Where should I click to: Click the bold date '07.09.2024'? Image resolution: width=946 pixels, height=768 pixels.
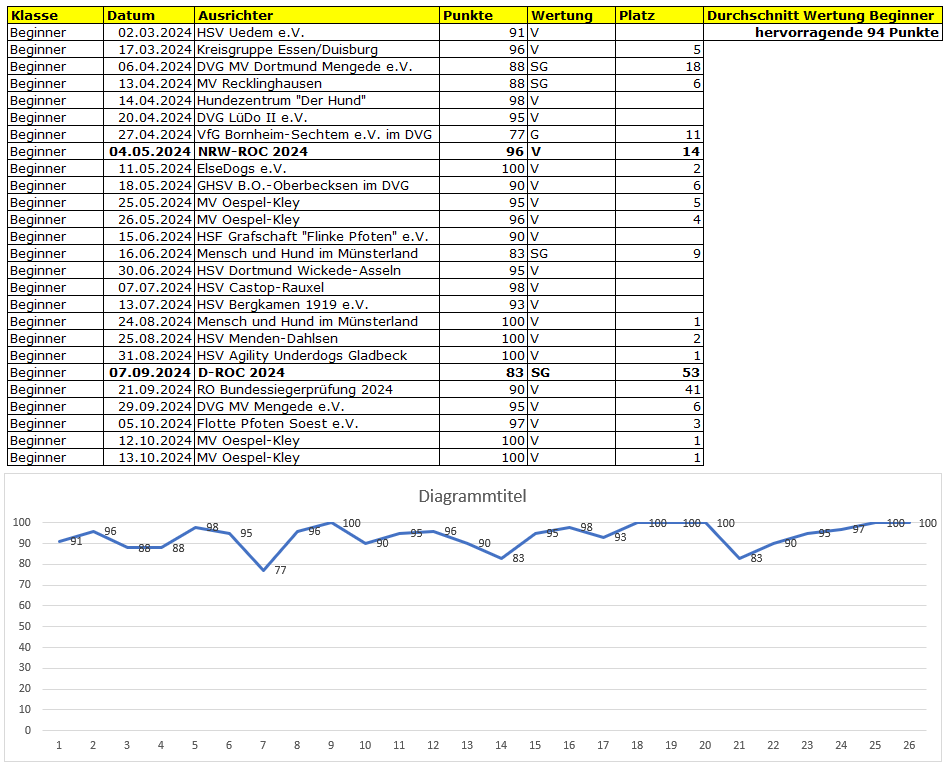pyautogui.click(x=149, y=372)
